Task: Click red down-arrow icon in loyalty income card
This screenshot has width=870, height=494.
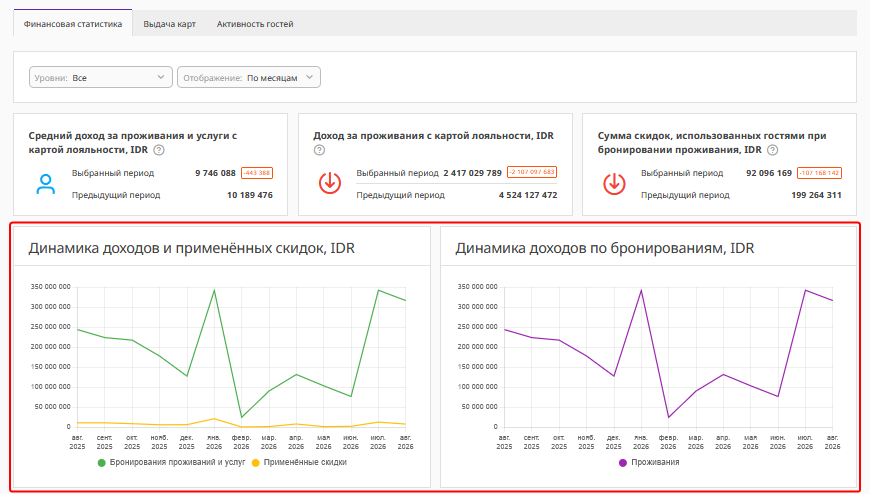Action: [x=330, y=183]
